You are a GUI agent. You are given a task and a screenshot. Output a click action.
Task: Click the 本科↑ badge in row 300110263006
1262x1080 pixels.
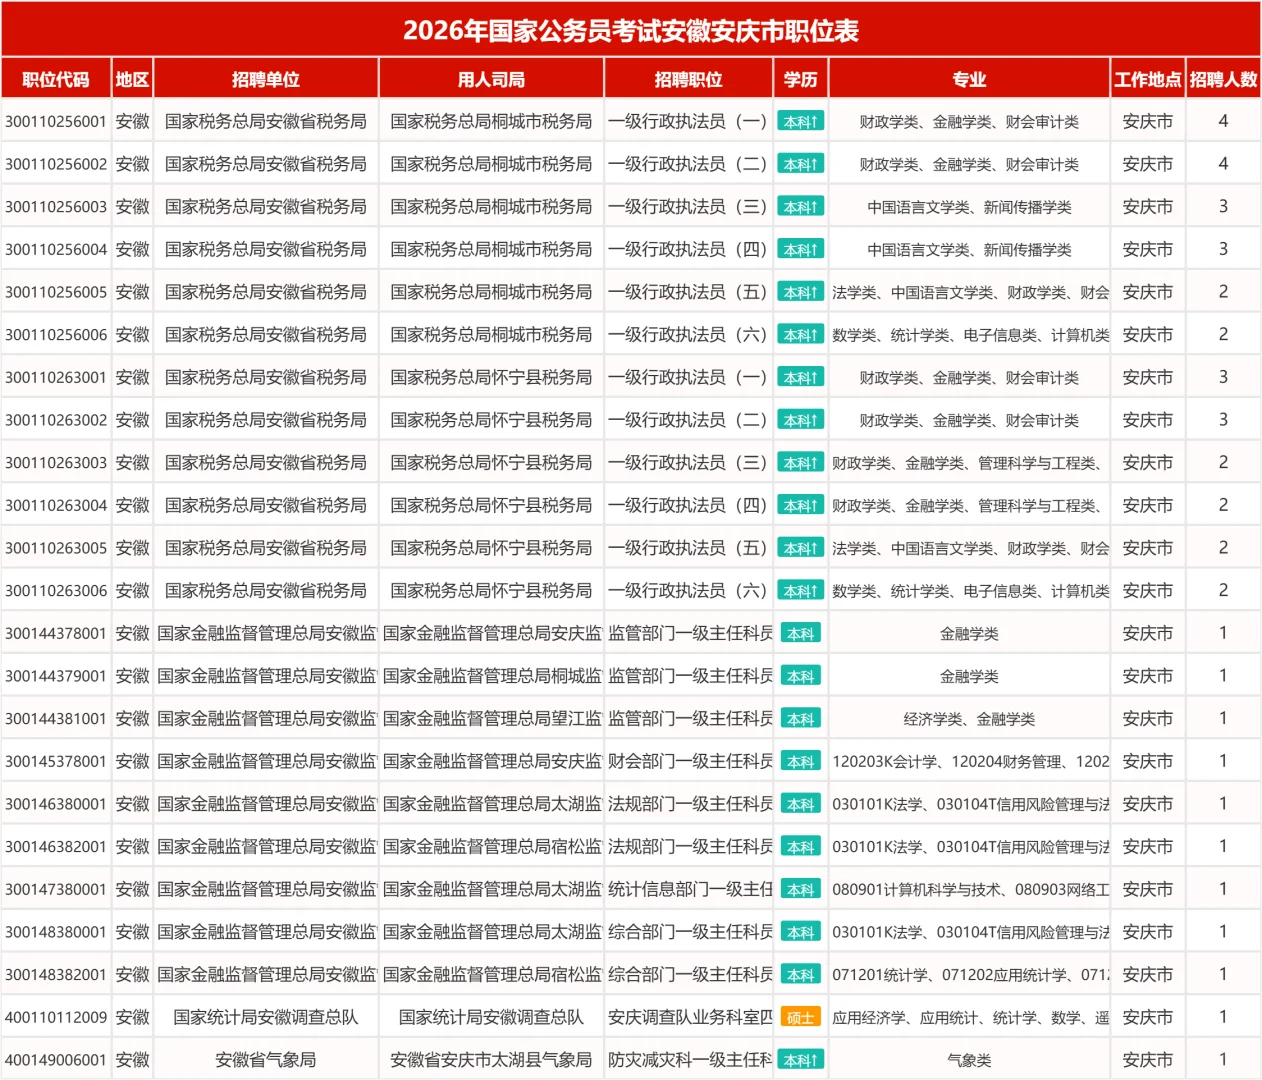pyautogui.click(x=800, y=591)
